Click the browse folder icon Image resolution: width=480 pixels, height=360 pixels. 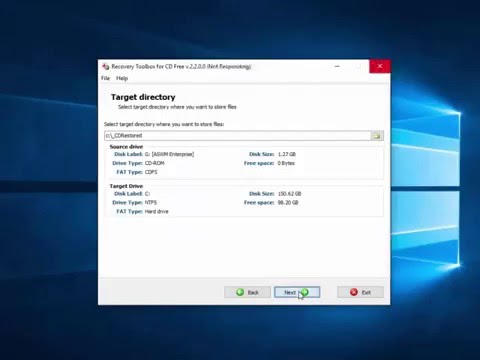377,136
